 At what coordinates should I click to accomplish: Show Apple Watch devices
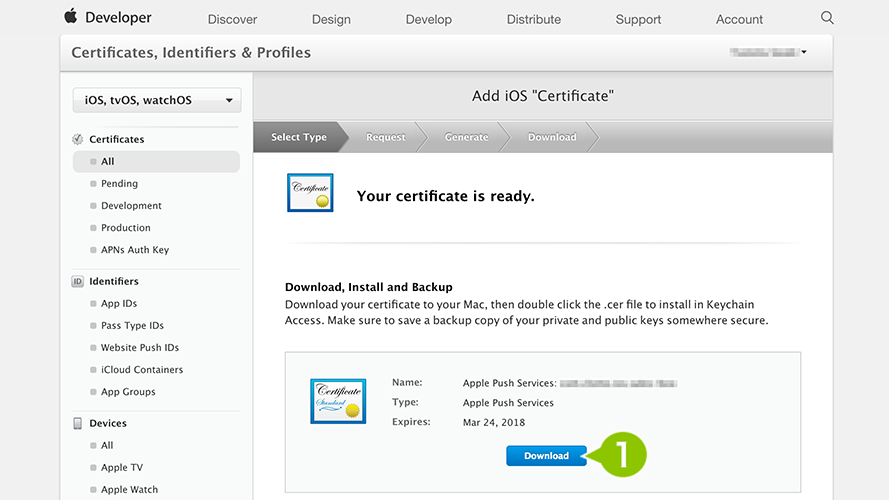click(x=129, y=490)
